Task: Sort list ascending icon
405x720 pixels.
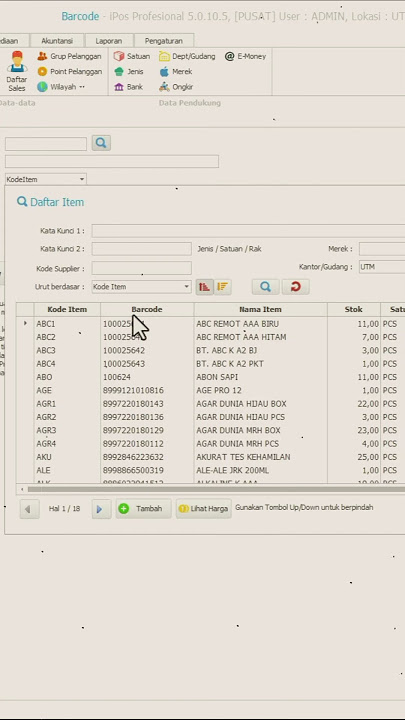Action: click(x=204, y=287)
